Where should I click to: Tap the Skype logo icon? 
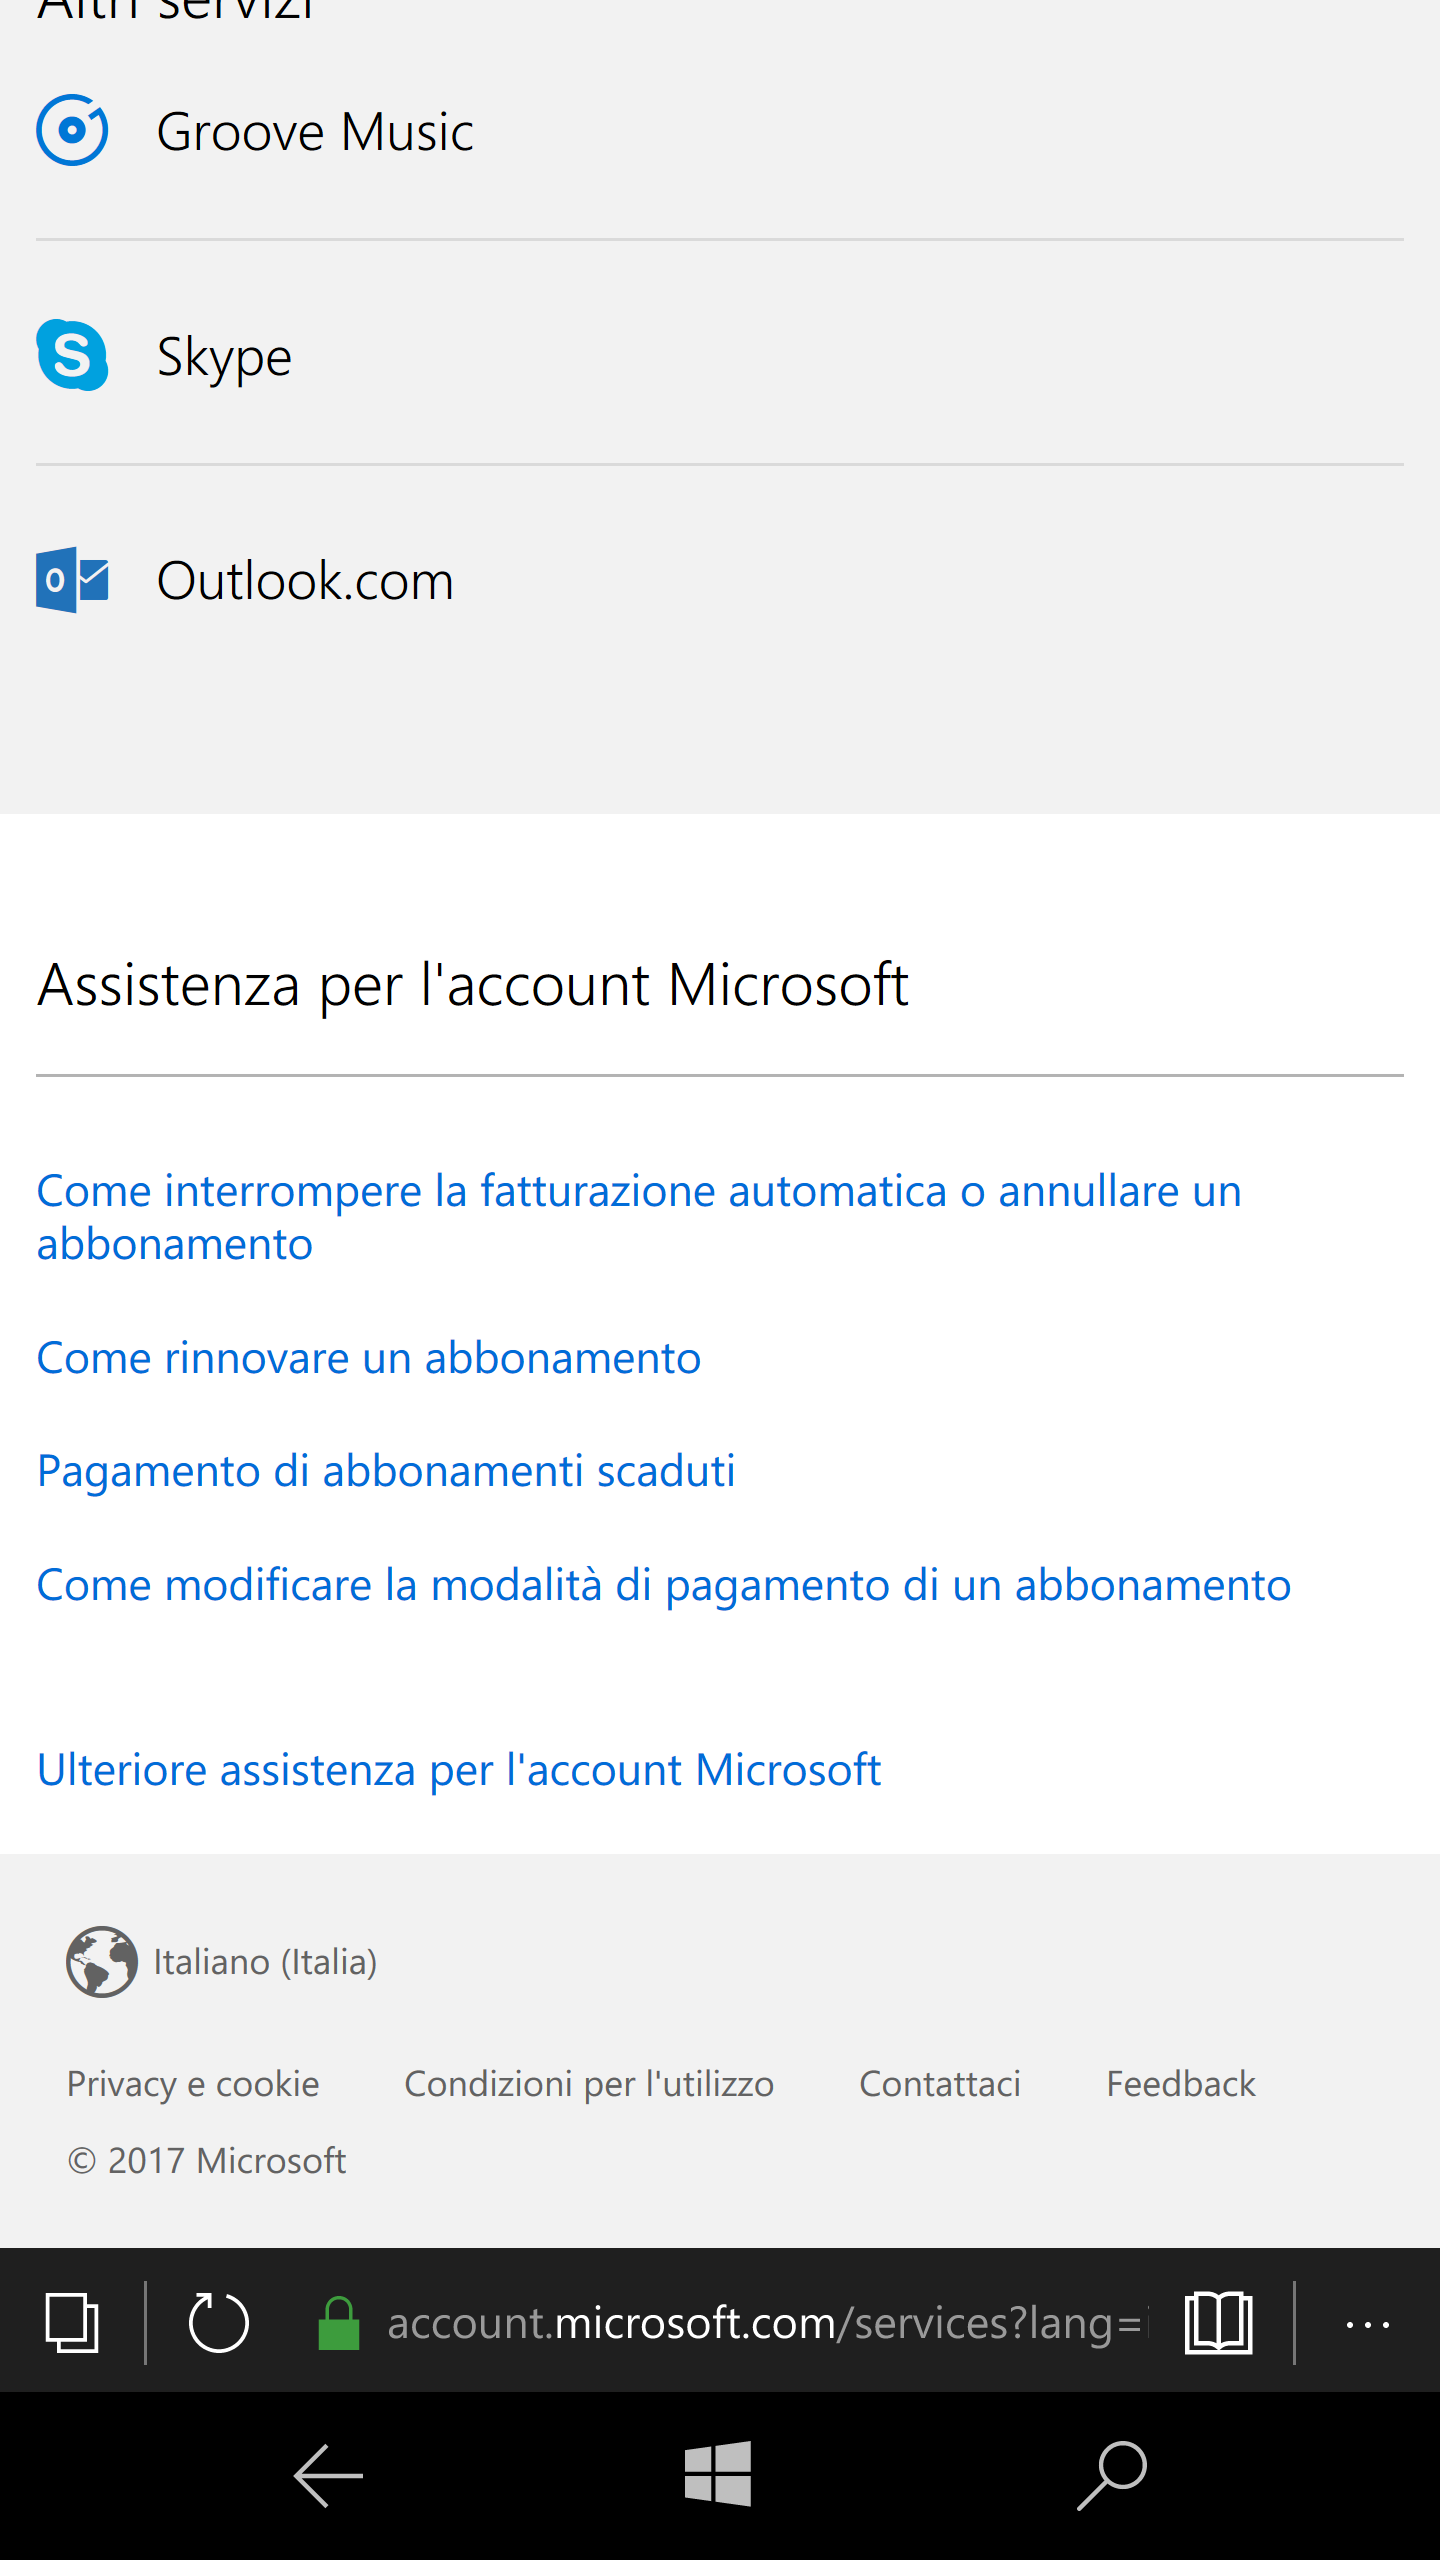pyautogui.click(x=72, y=355)
